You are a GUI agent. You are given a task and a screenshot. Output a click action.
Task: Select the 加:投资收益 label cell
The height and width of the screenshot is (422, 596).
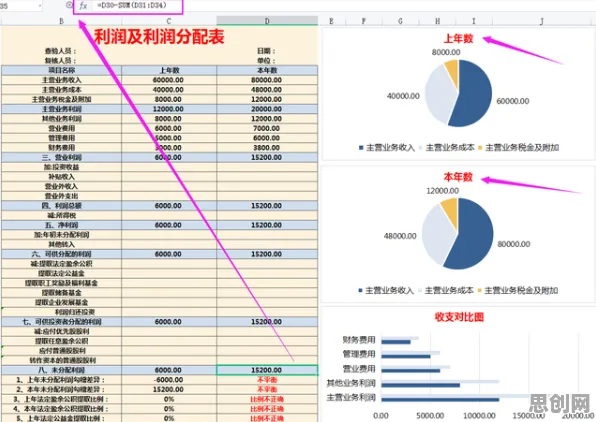coord(62,167)
